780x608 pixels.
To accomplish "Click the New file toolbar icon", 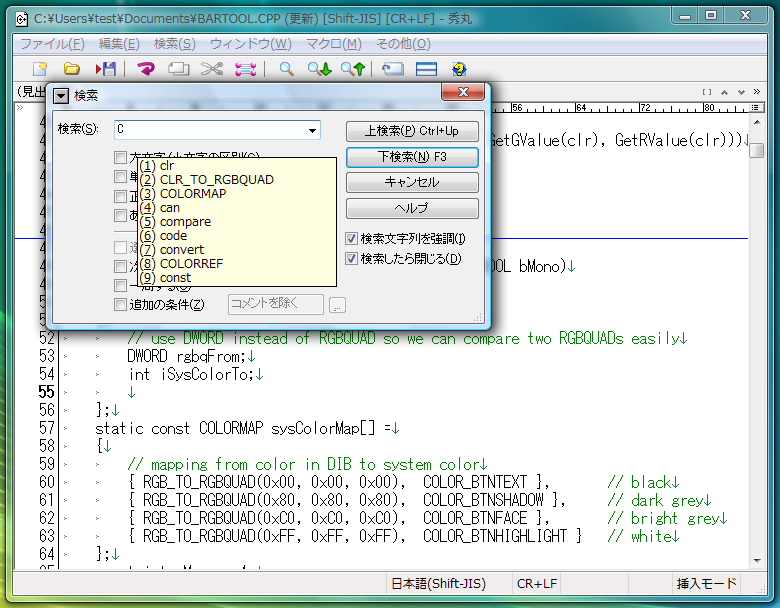I will click(x=40, y=69).
